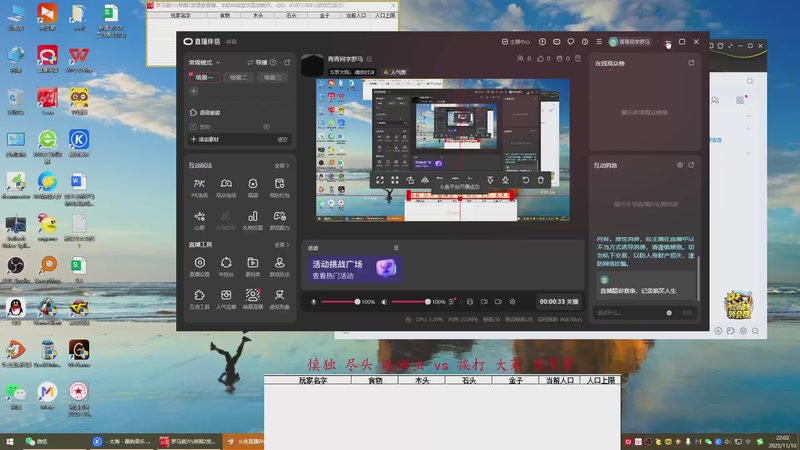Screen dimensions: 800x450
Task: Open the green screen live icon
Action: [x=253, y=299]
